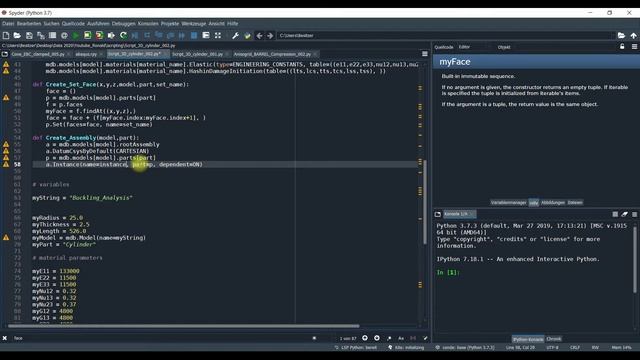Save the current file via the toolbar

click(29, 36)
